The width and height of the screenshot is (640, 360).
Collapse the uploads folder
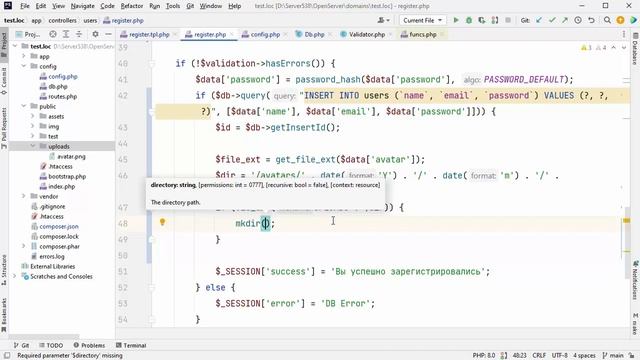tap(33, 146)
